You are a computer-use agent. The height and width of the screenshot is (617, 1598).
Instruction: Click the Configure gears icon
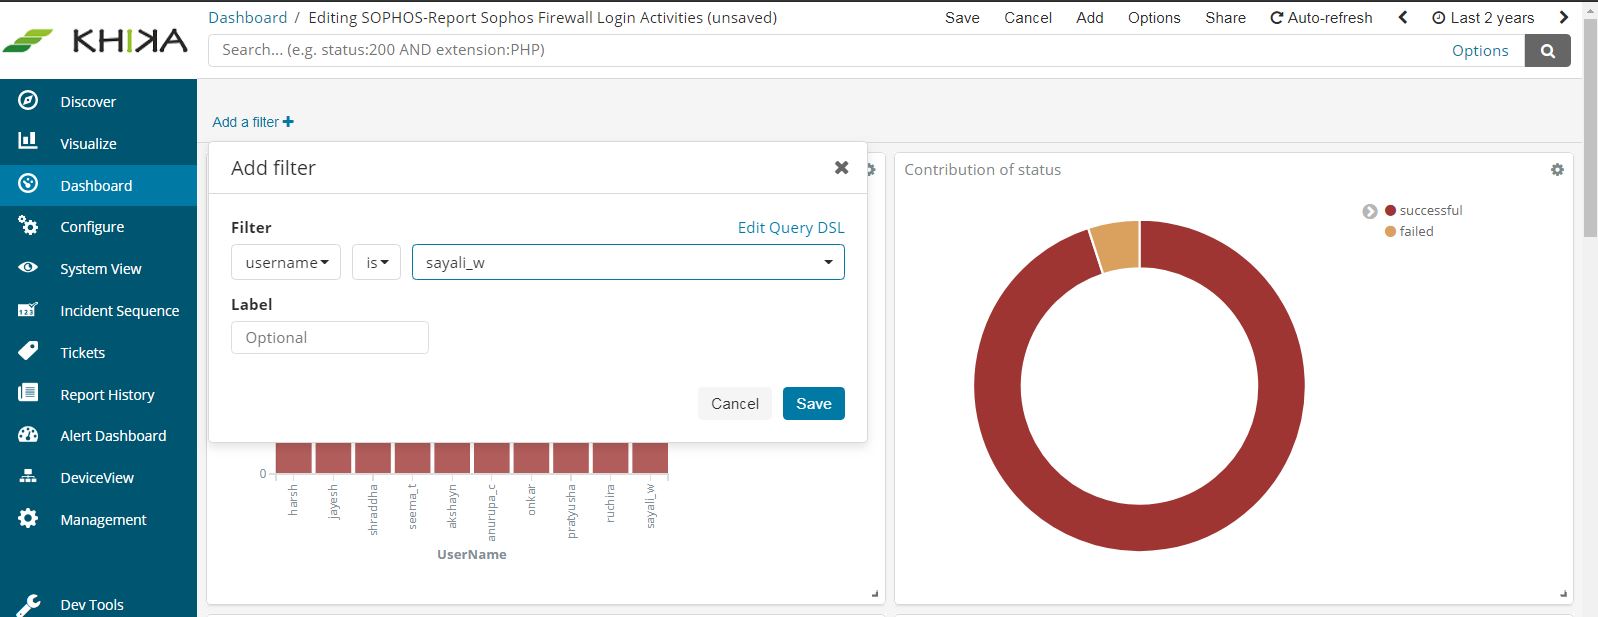[28, 225]
